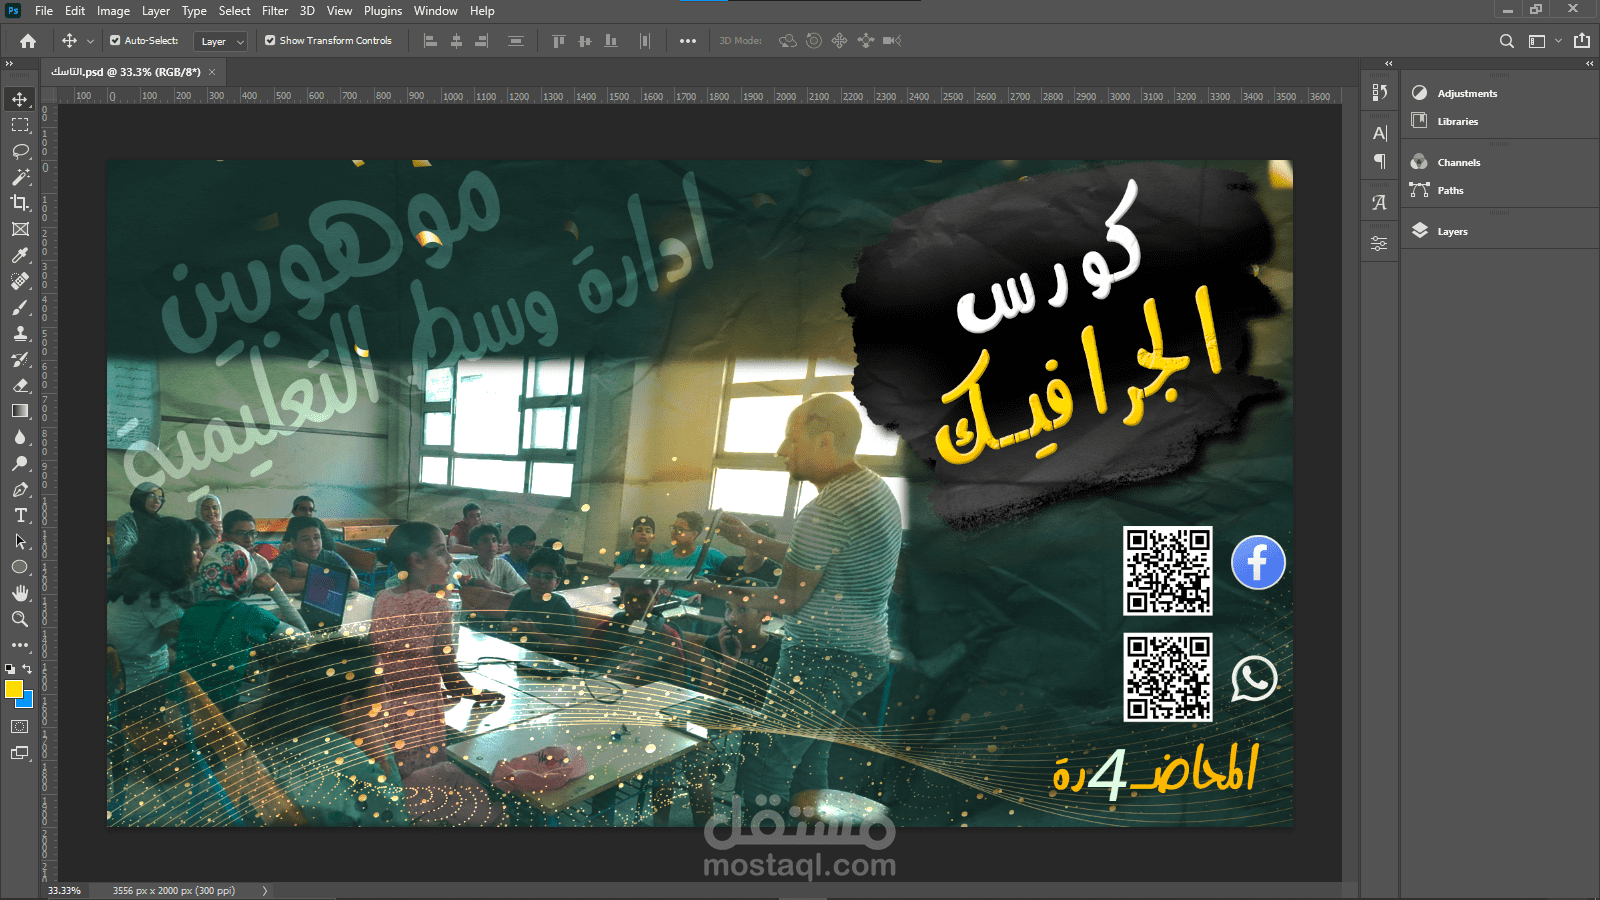
Task: Toggle Quick Mask mode icon
Action: pyautogui.click(x=20, y=727)
